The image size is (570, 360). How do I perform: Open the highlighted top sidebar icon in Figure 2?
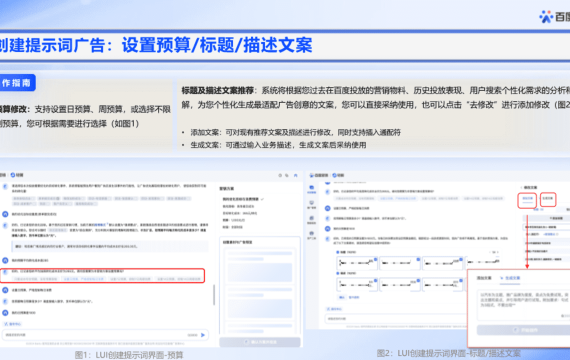[312, 189]
